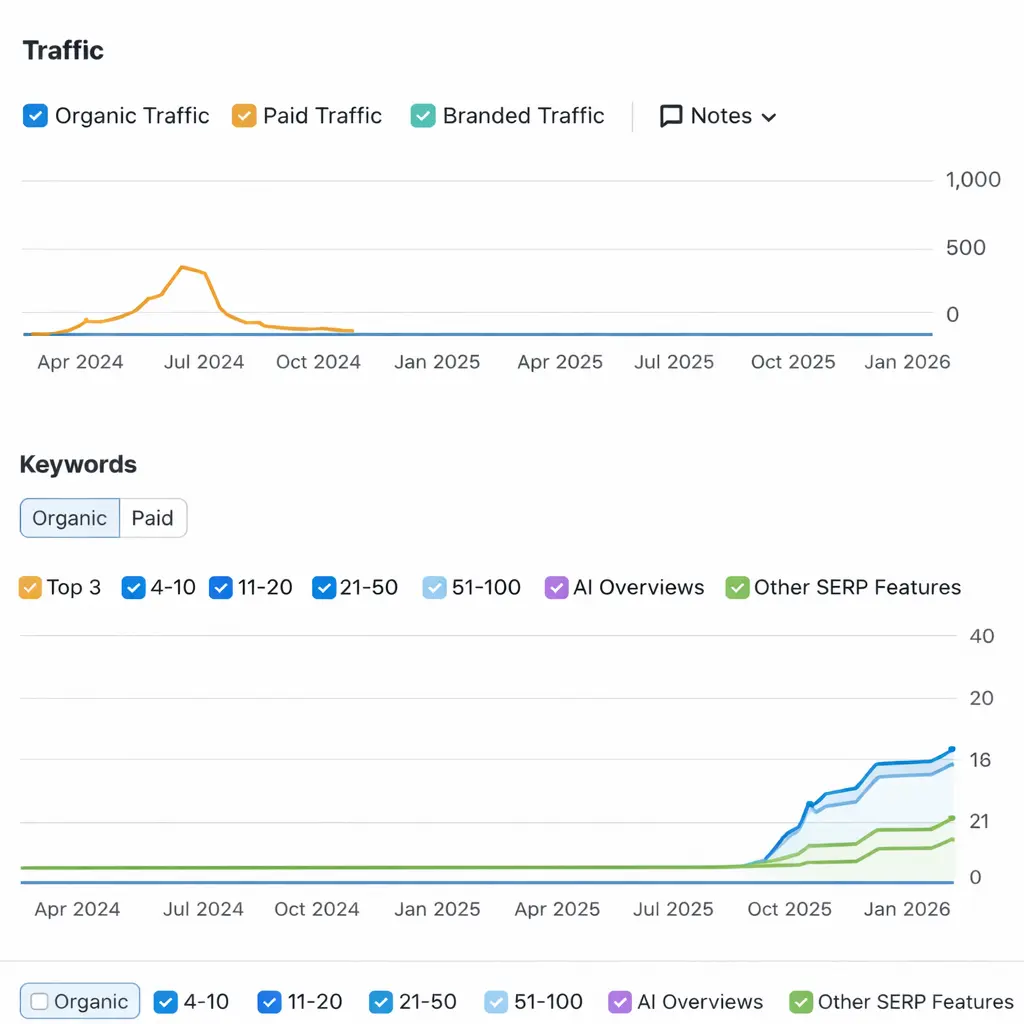
Task: Click the Traffic section heading
Action: pyautogui.click(x=63, y=50)
